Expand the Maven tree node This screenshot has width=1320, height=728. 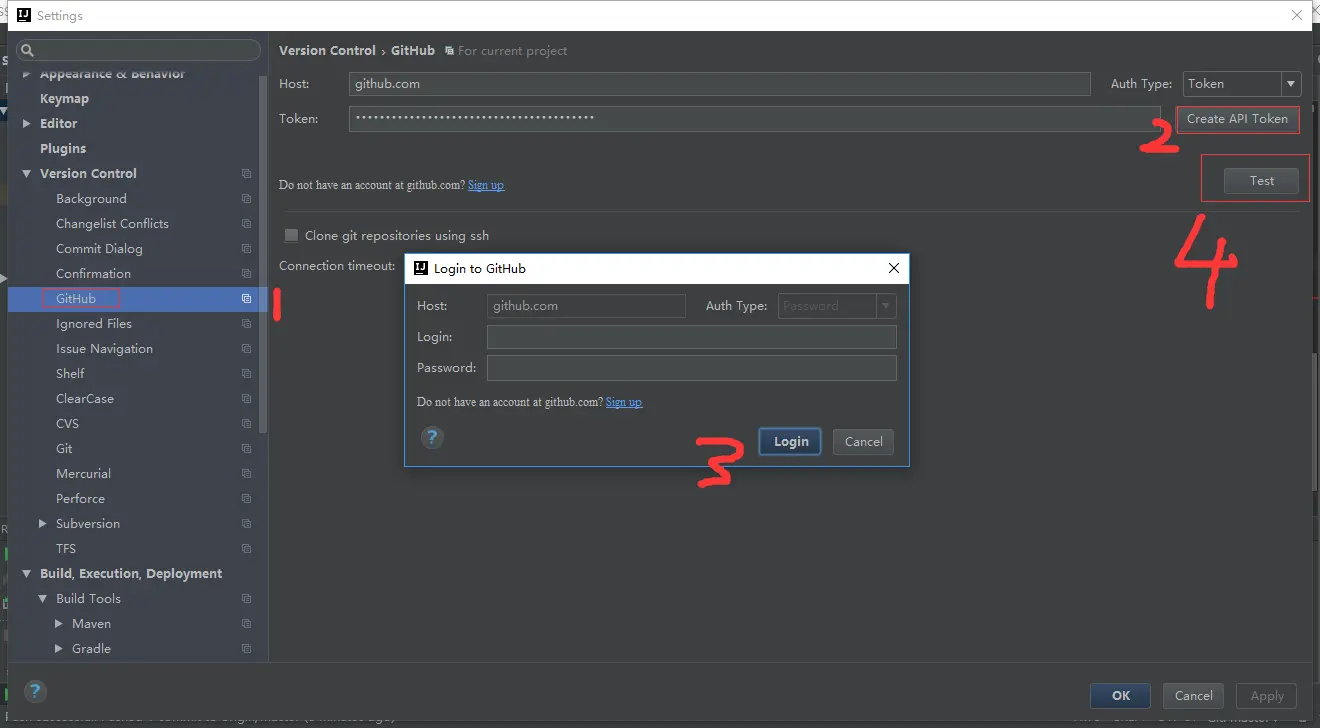click(59, 624)
